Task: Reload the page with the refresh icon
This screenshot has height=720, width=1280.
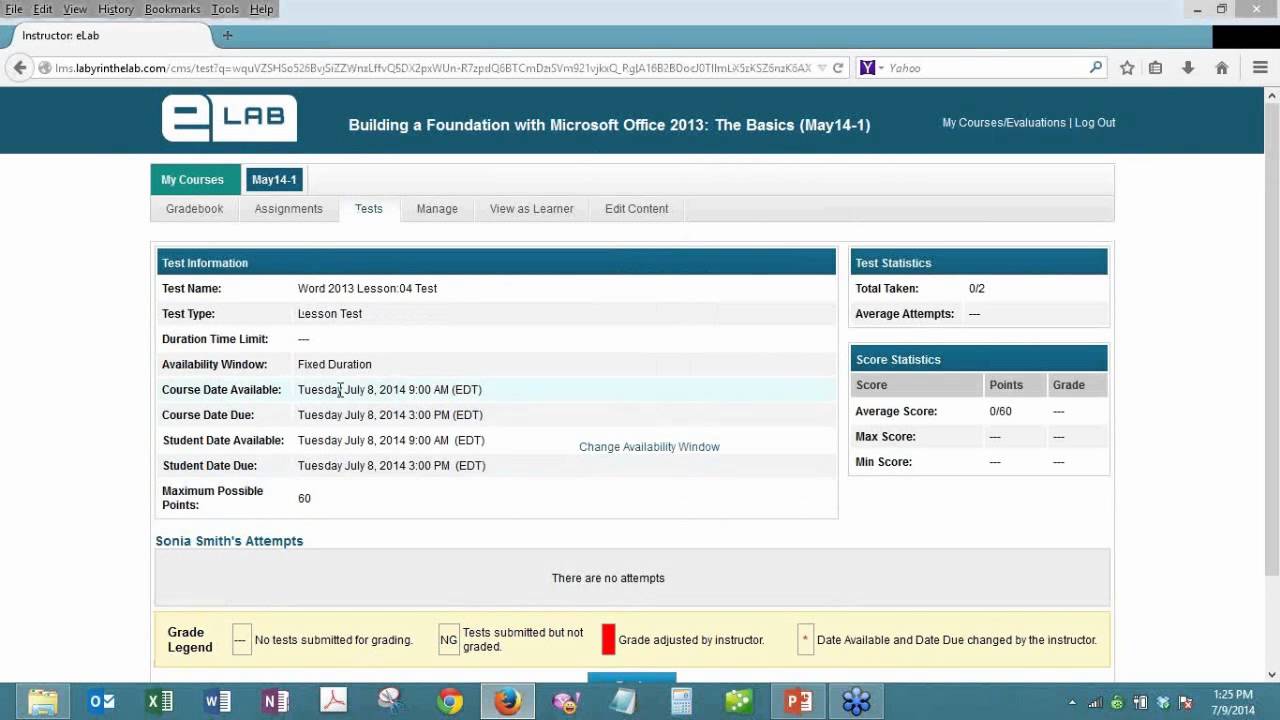Action: pos(838,68)
